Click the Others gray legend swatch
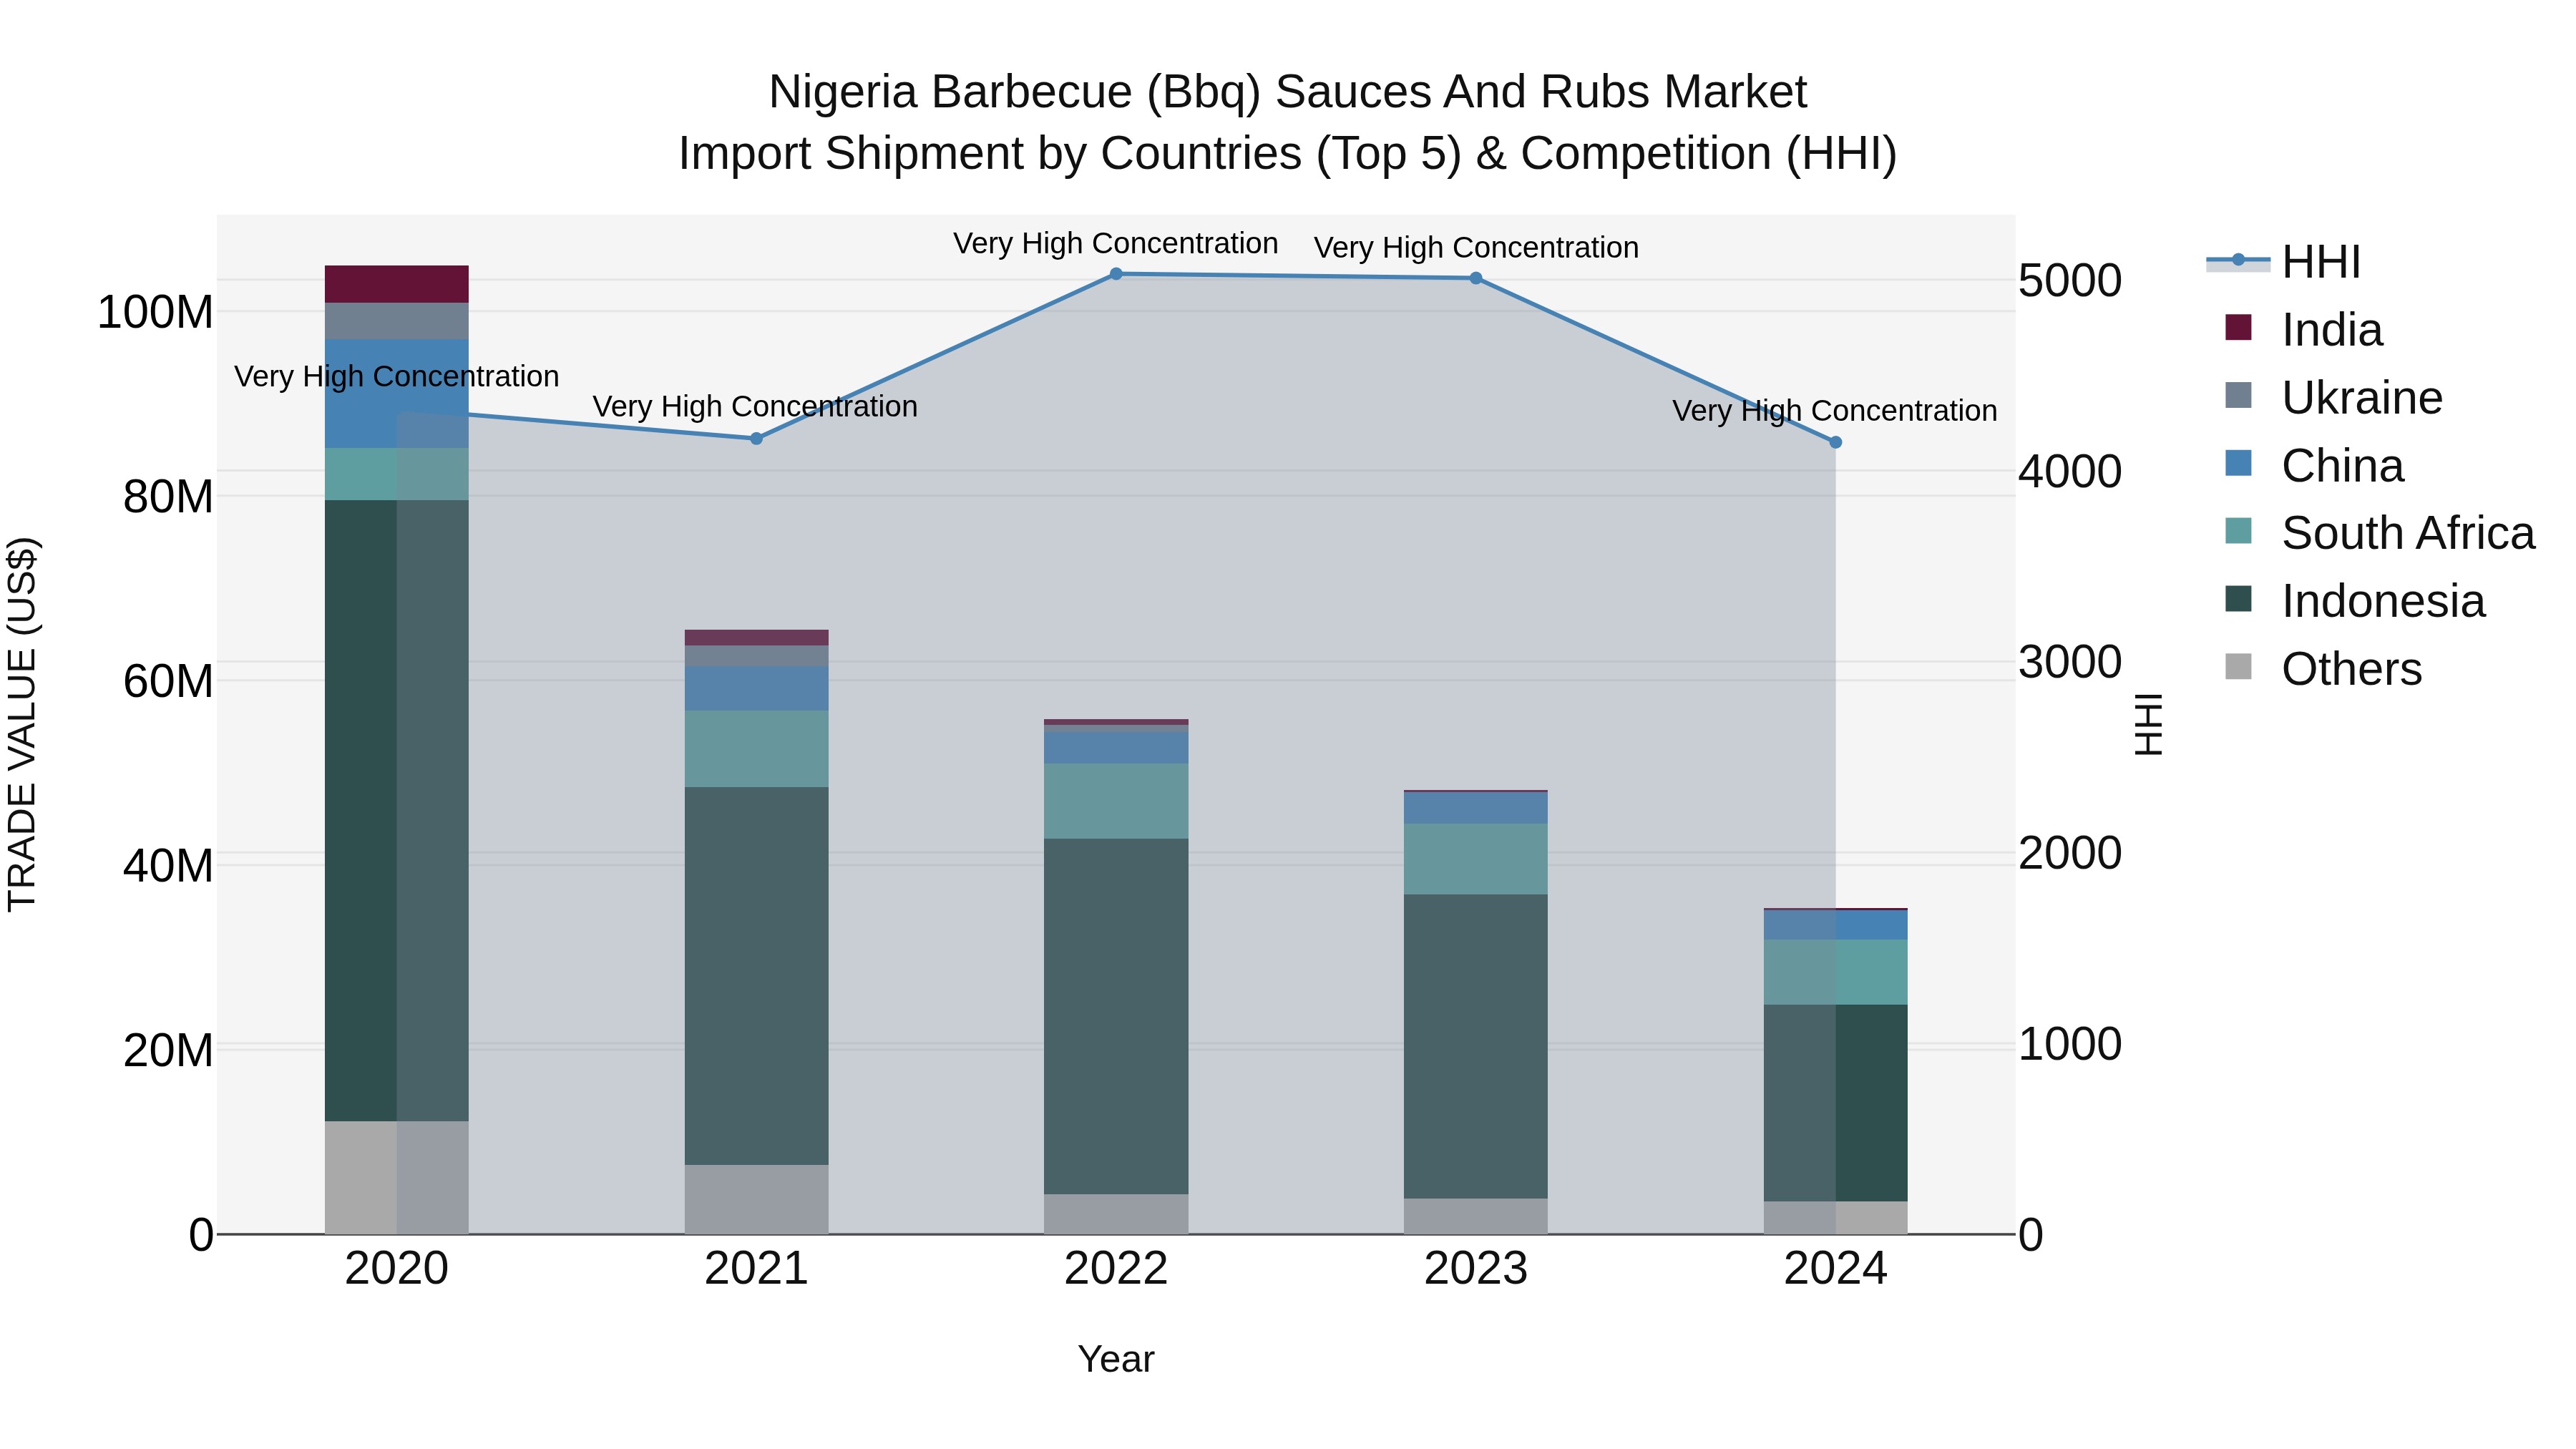2576x1449 pixels. [x=2238, y=666]
